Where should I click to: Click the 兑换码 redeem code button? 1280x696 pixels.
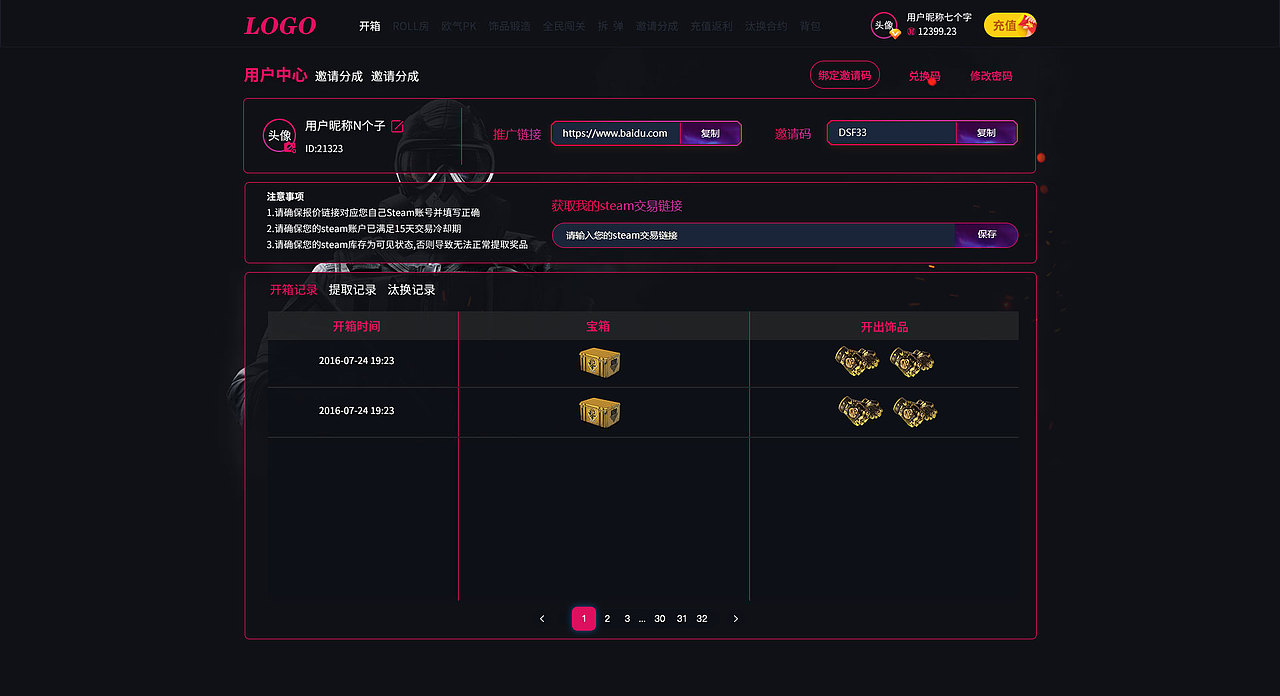click(923, 75)
